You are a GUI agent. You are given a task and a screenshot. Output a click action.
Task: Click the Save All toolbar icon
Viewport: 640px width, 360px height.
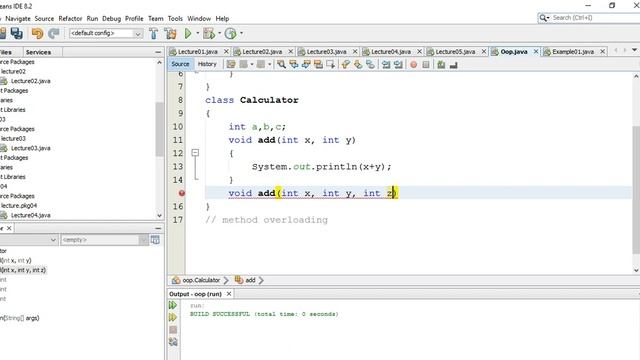pos(16,33)
